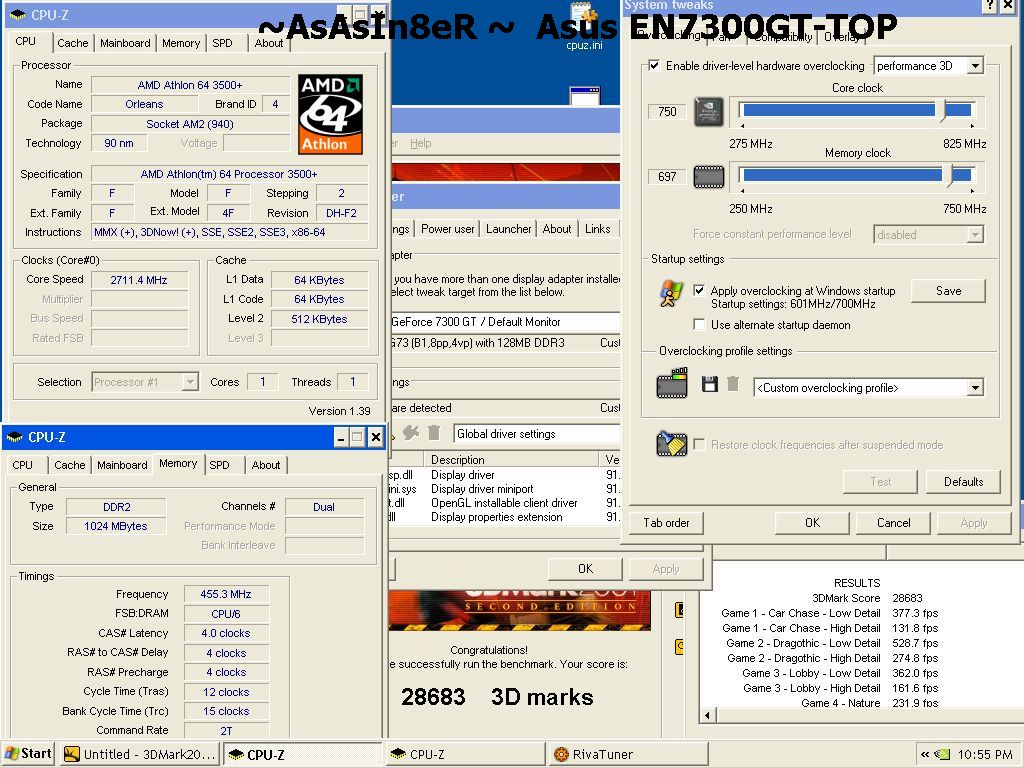Click the taskbar clock showing 10:55 PM

[985, 754]
